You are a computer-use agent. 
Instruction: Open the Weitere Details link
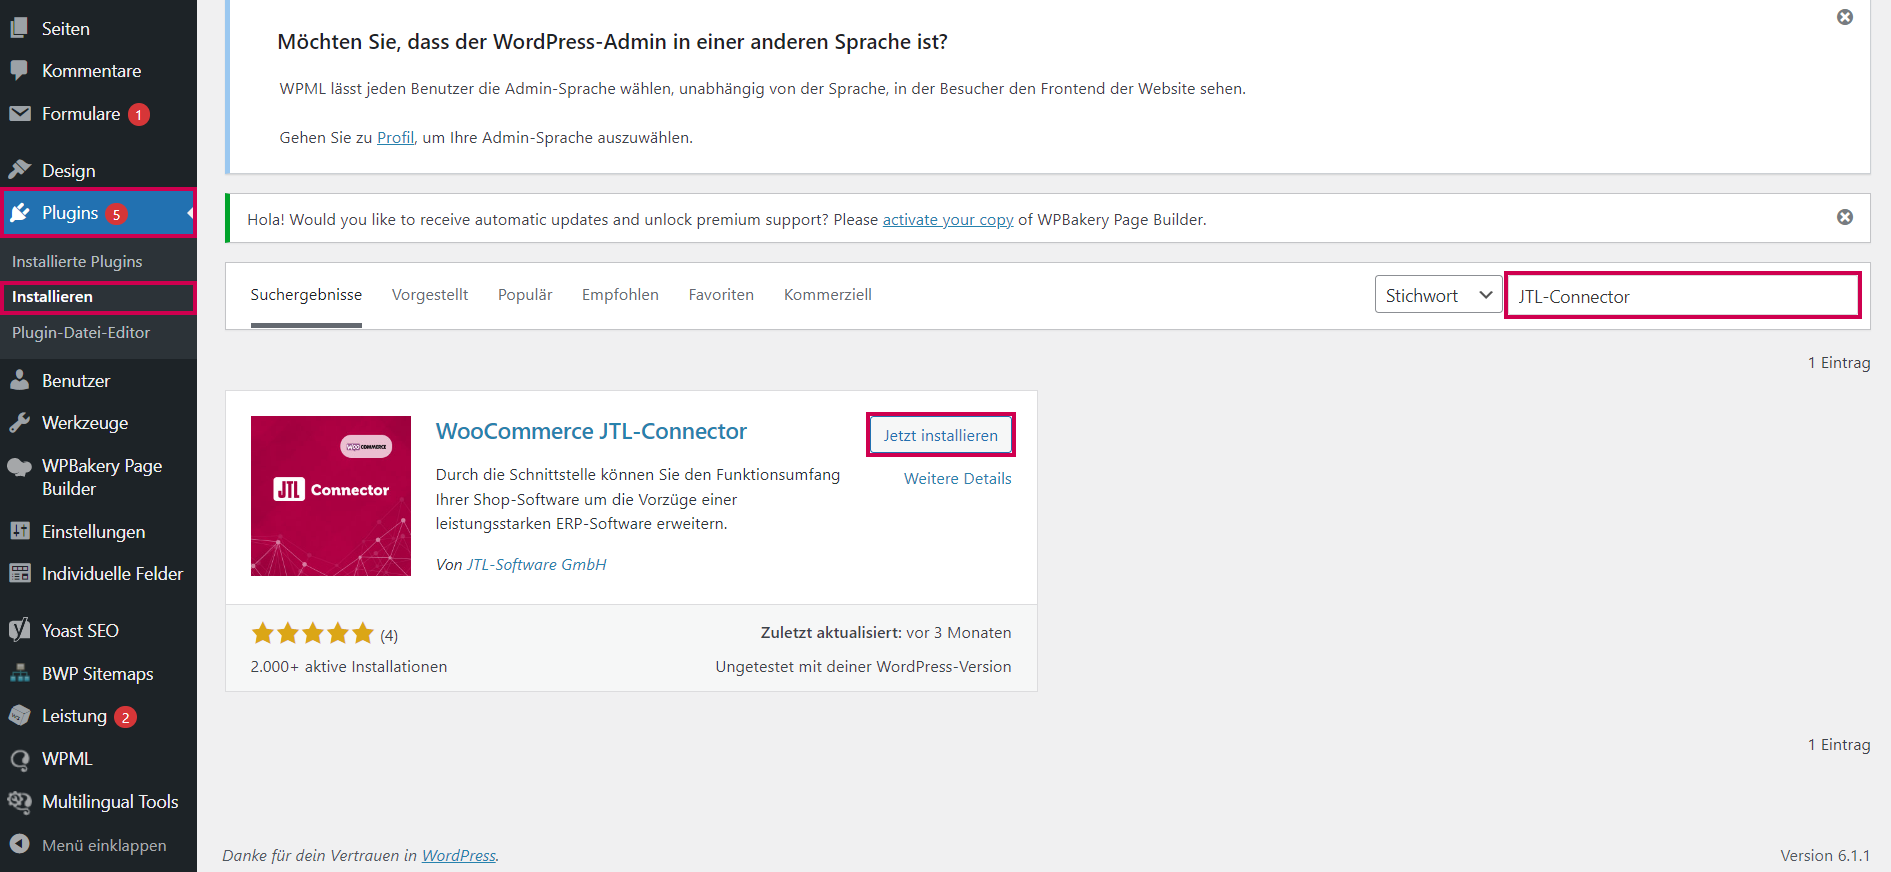958,478
